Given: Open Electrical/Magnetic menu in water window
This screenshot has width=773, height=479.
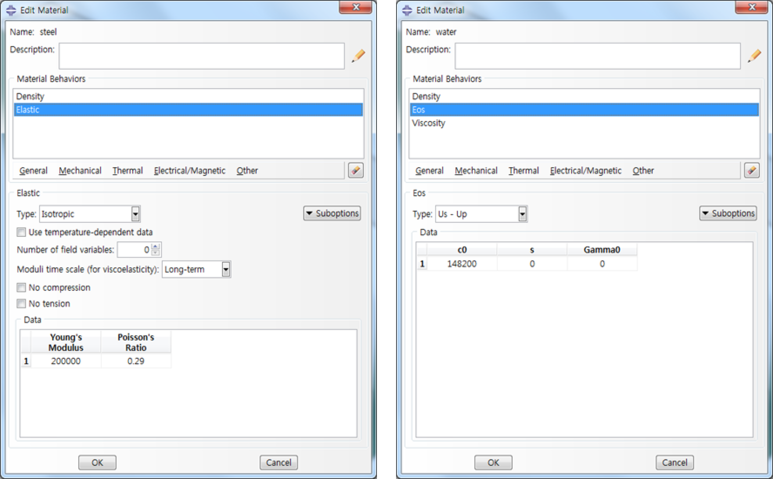Looking at the screenshot, I should pyautogui.click(x=586, y=171).
